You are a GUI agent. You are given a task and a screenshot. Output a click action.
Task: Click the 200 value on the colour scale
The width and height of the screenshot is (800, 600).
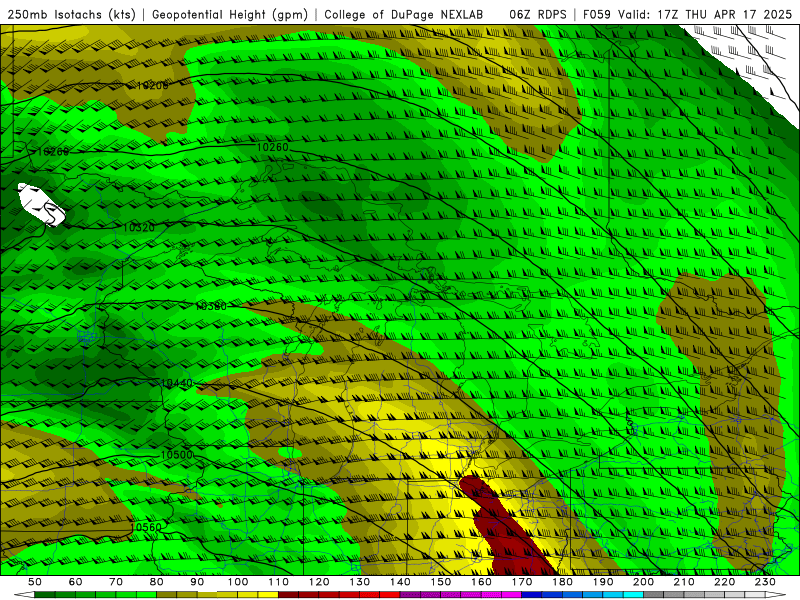643,582
